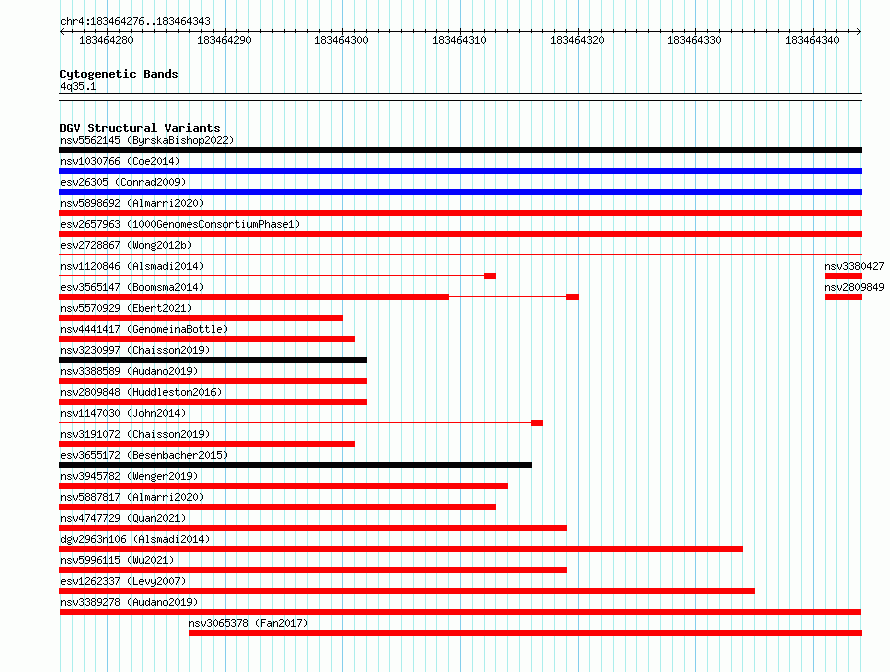Select the red bar under nsv5887817
Screen dimensions: 890x672
pos(278,507)
